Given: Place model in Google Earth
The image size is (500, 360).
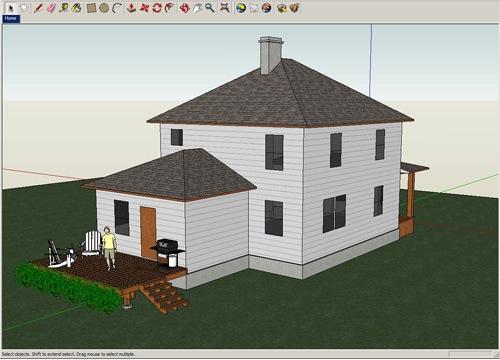Looking at the screenshot, I should click(267, 8).
